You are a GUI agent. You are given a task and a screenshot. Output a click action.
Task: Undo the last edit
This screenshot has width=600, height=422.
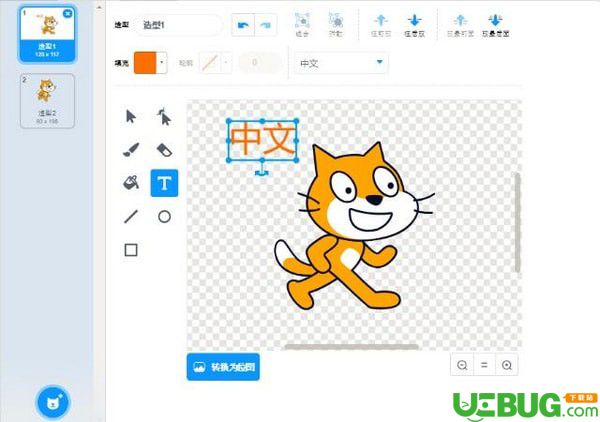point(243,25)
